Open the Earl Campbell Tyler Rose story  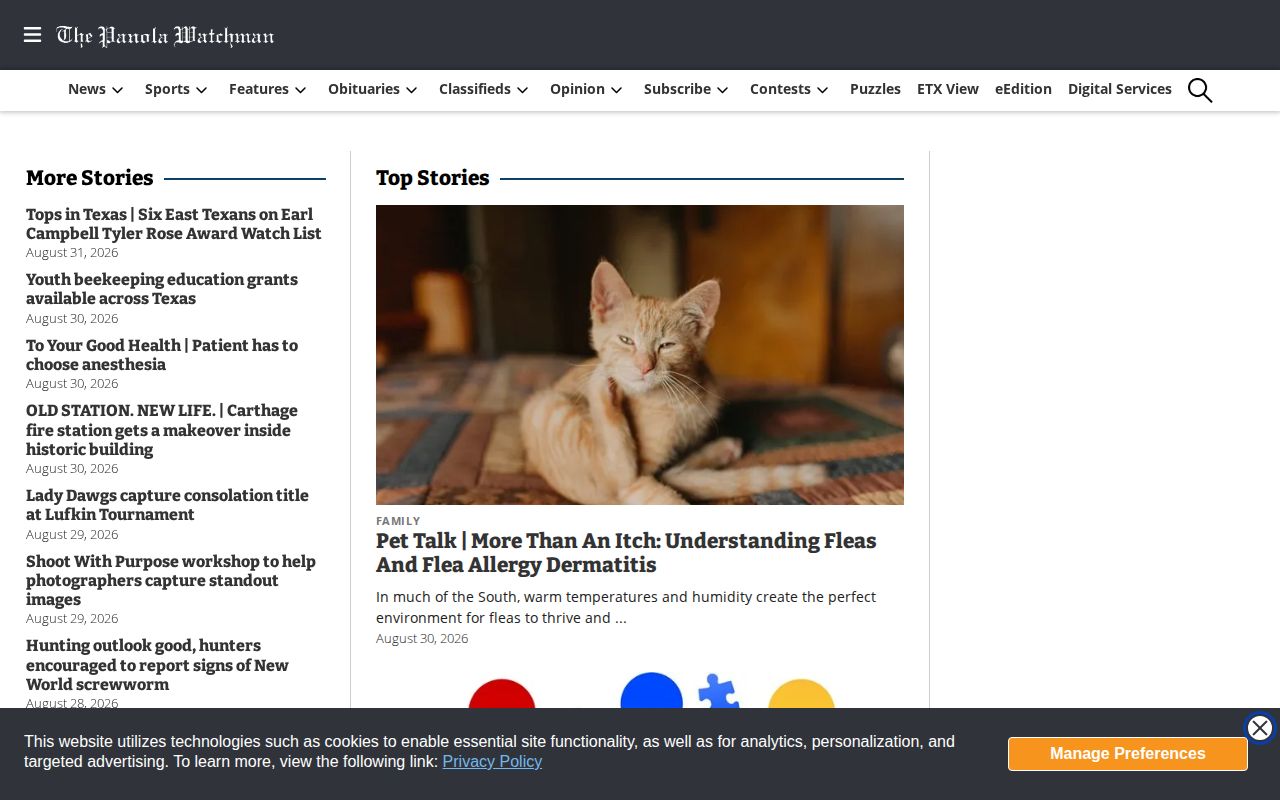[174, 224]
